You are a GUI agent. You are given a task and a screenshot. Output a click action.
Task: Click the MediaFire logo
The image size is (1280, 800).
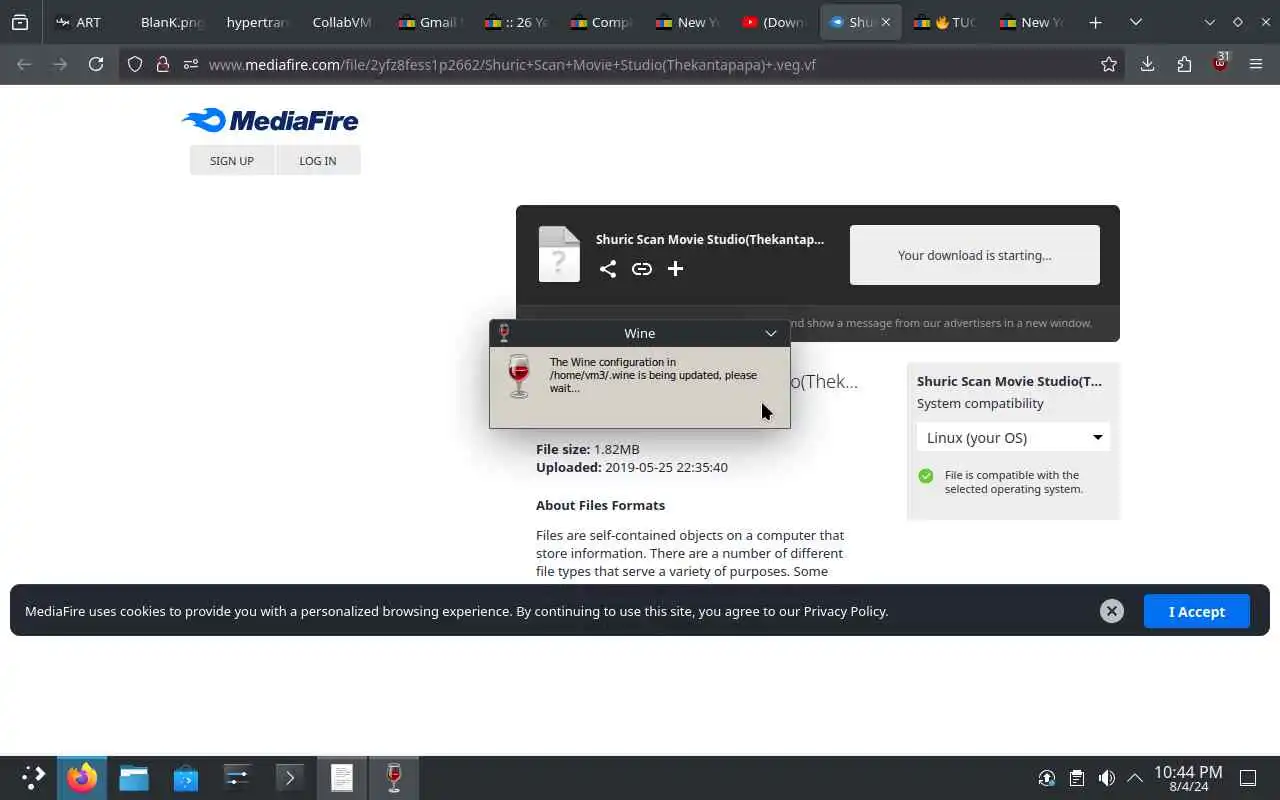click(x=269, y=120)
